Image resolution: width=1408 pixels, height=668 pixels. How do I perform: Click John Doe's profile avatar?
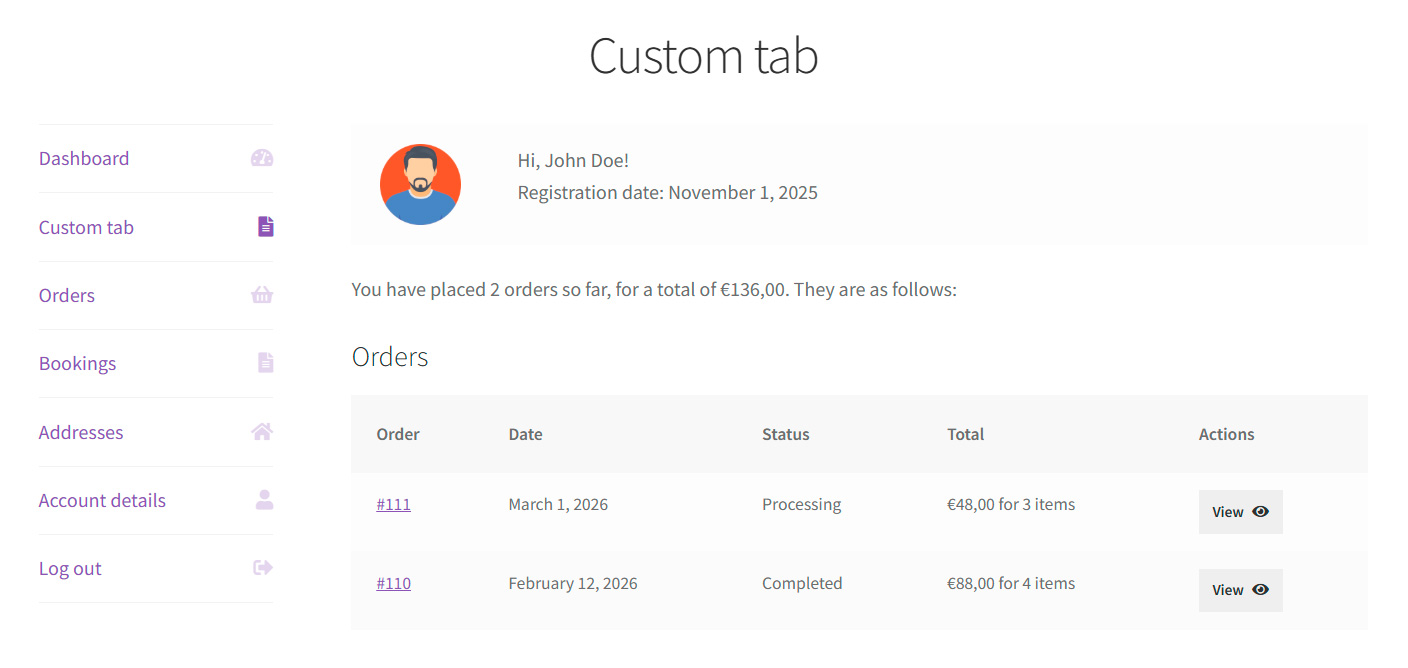click(420, 184)
